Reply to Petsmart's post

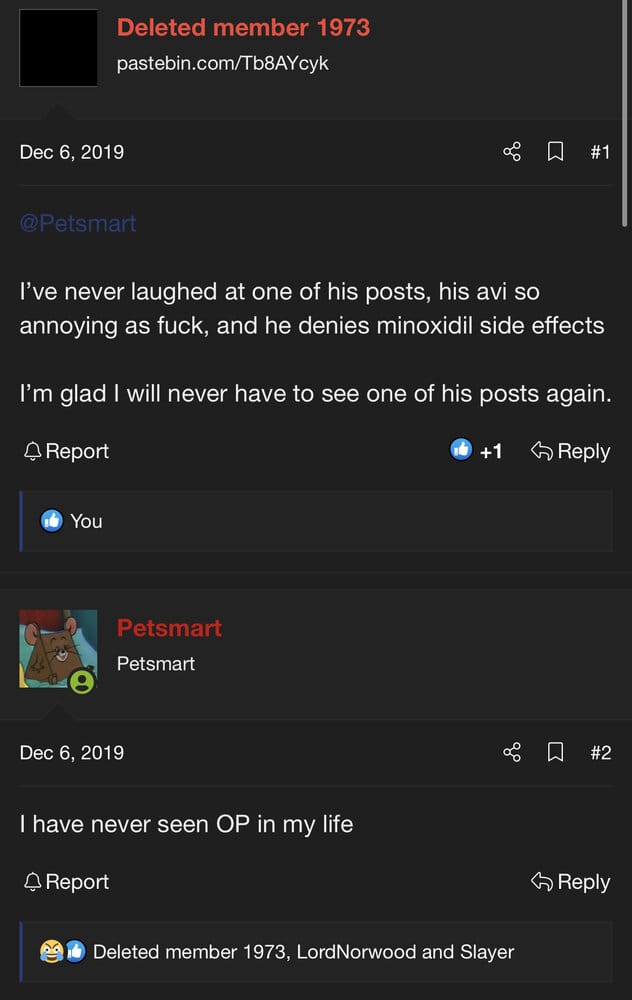pos(570,881)
